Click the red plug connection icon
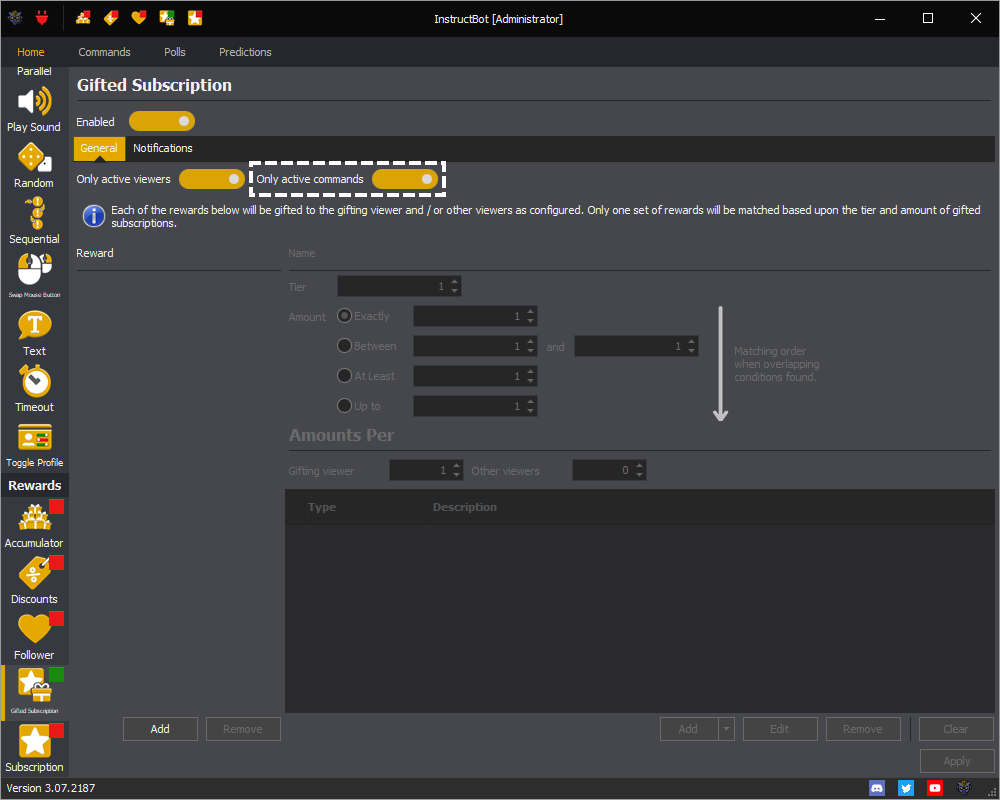Image resolution: width=1000 pixels, height=800 pixels. (x=42, y=18)
